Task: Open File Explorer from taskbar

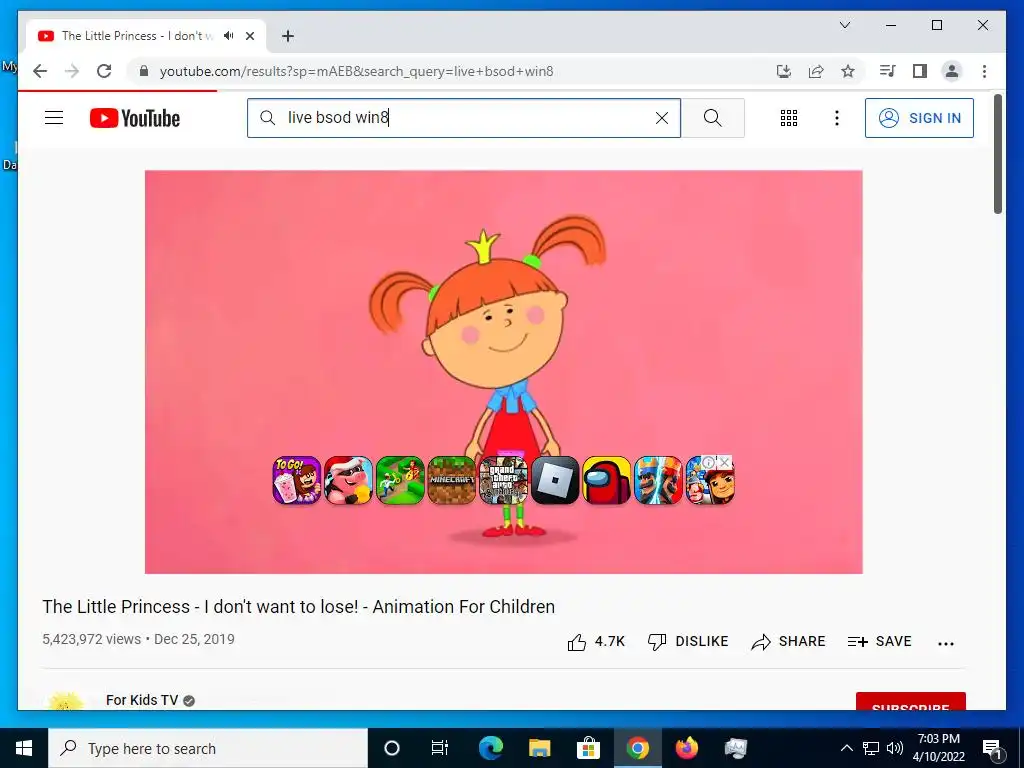Action: [x=539, y=748]
